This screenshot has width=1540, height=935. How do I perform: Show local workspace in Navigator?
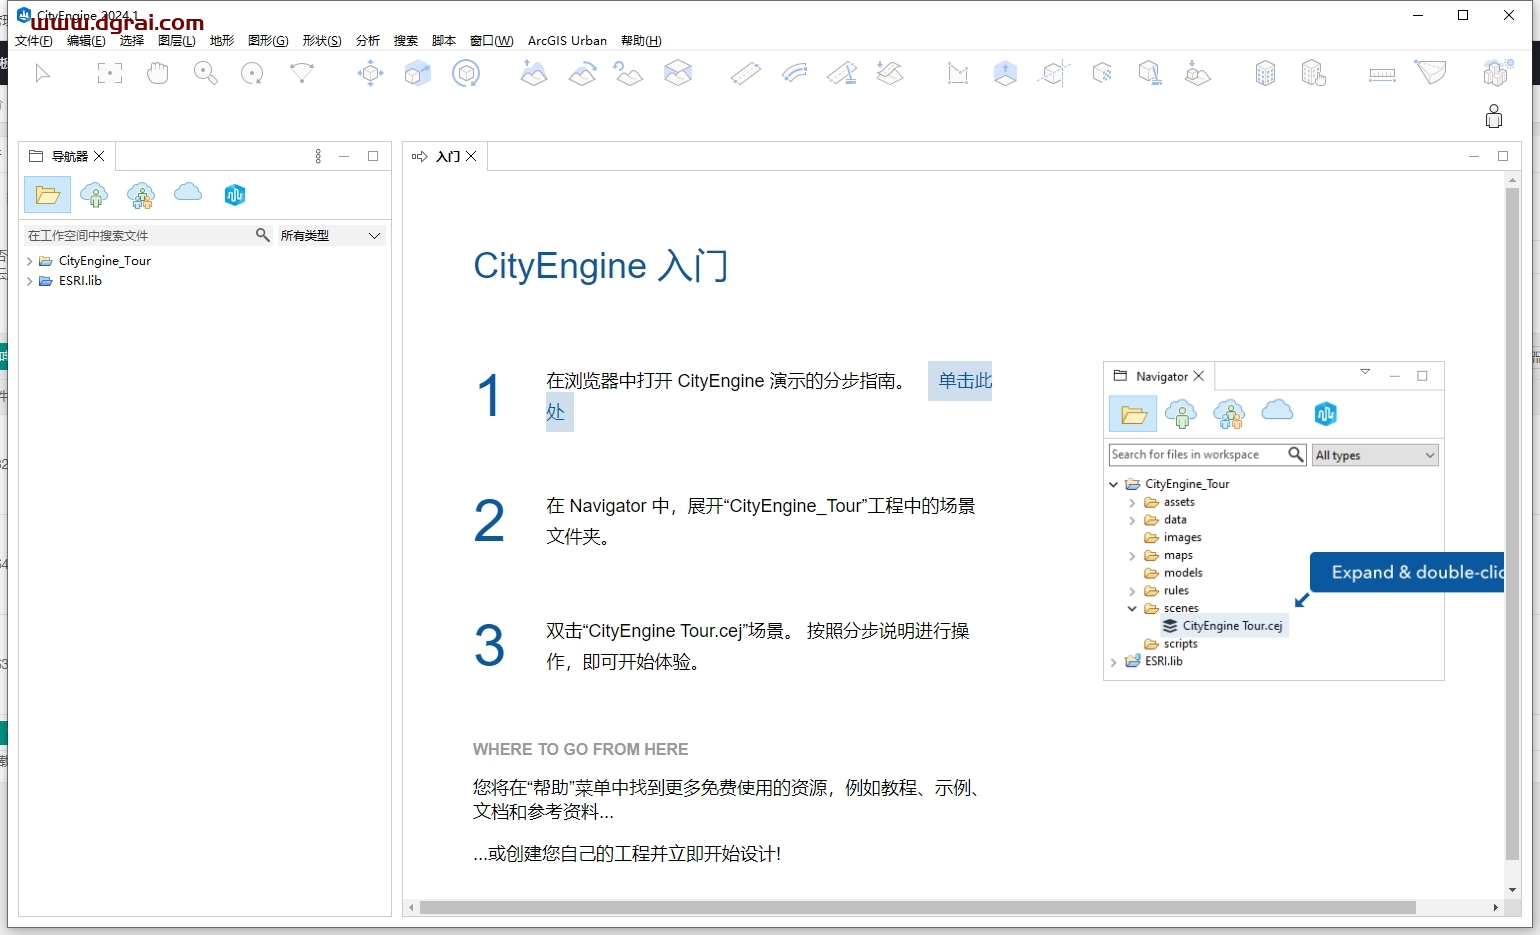(47, 195)
